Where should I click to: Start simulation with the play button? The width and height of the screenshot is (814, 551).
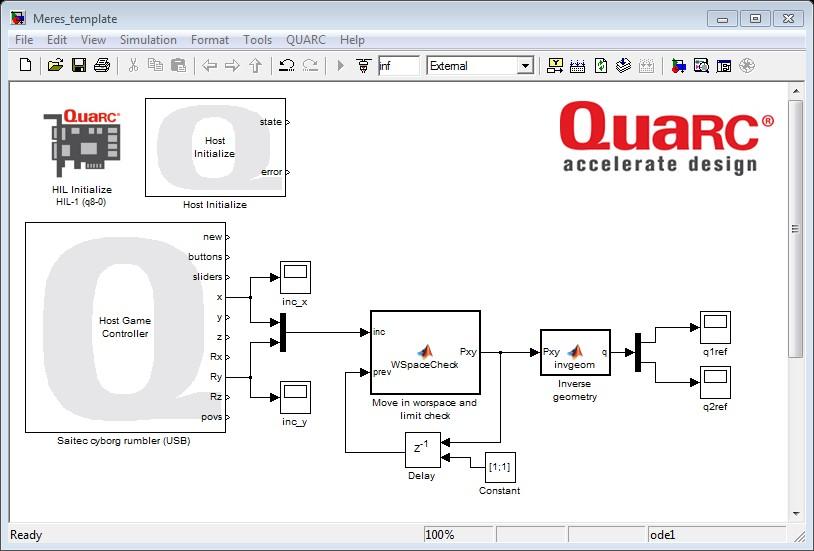tap(341, 65)
